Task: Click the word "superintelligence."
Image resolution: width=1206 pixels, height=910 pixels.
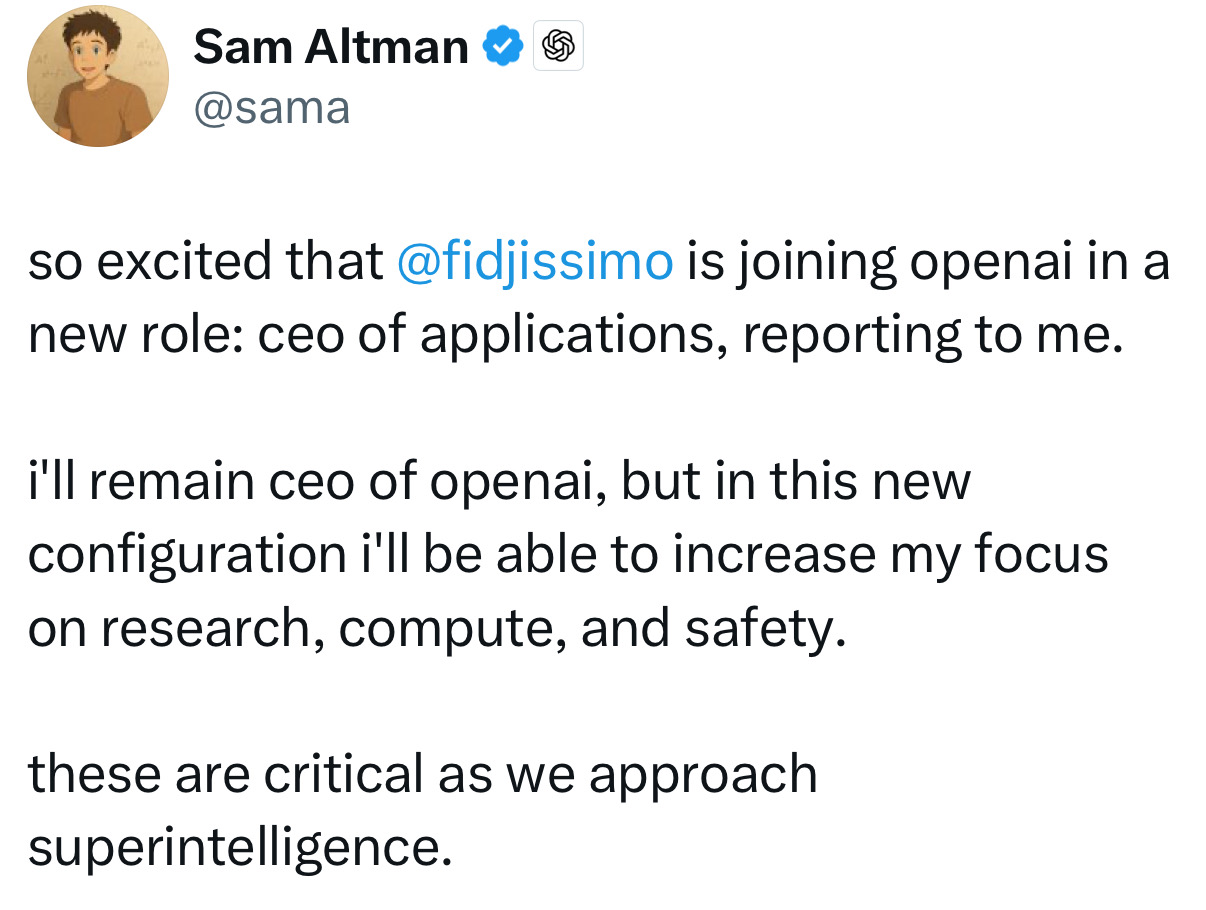Action: (234, 848)
